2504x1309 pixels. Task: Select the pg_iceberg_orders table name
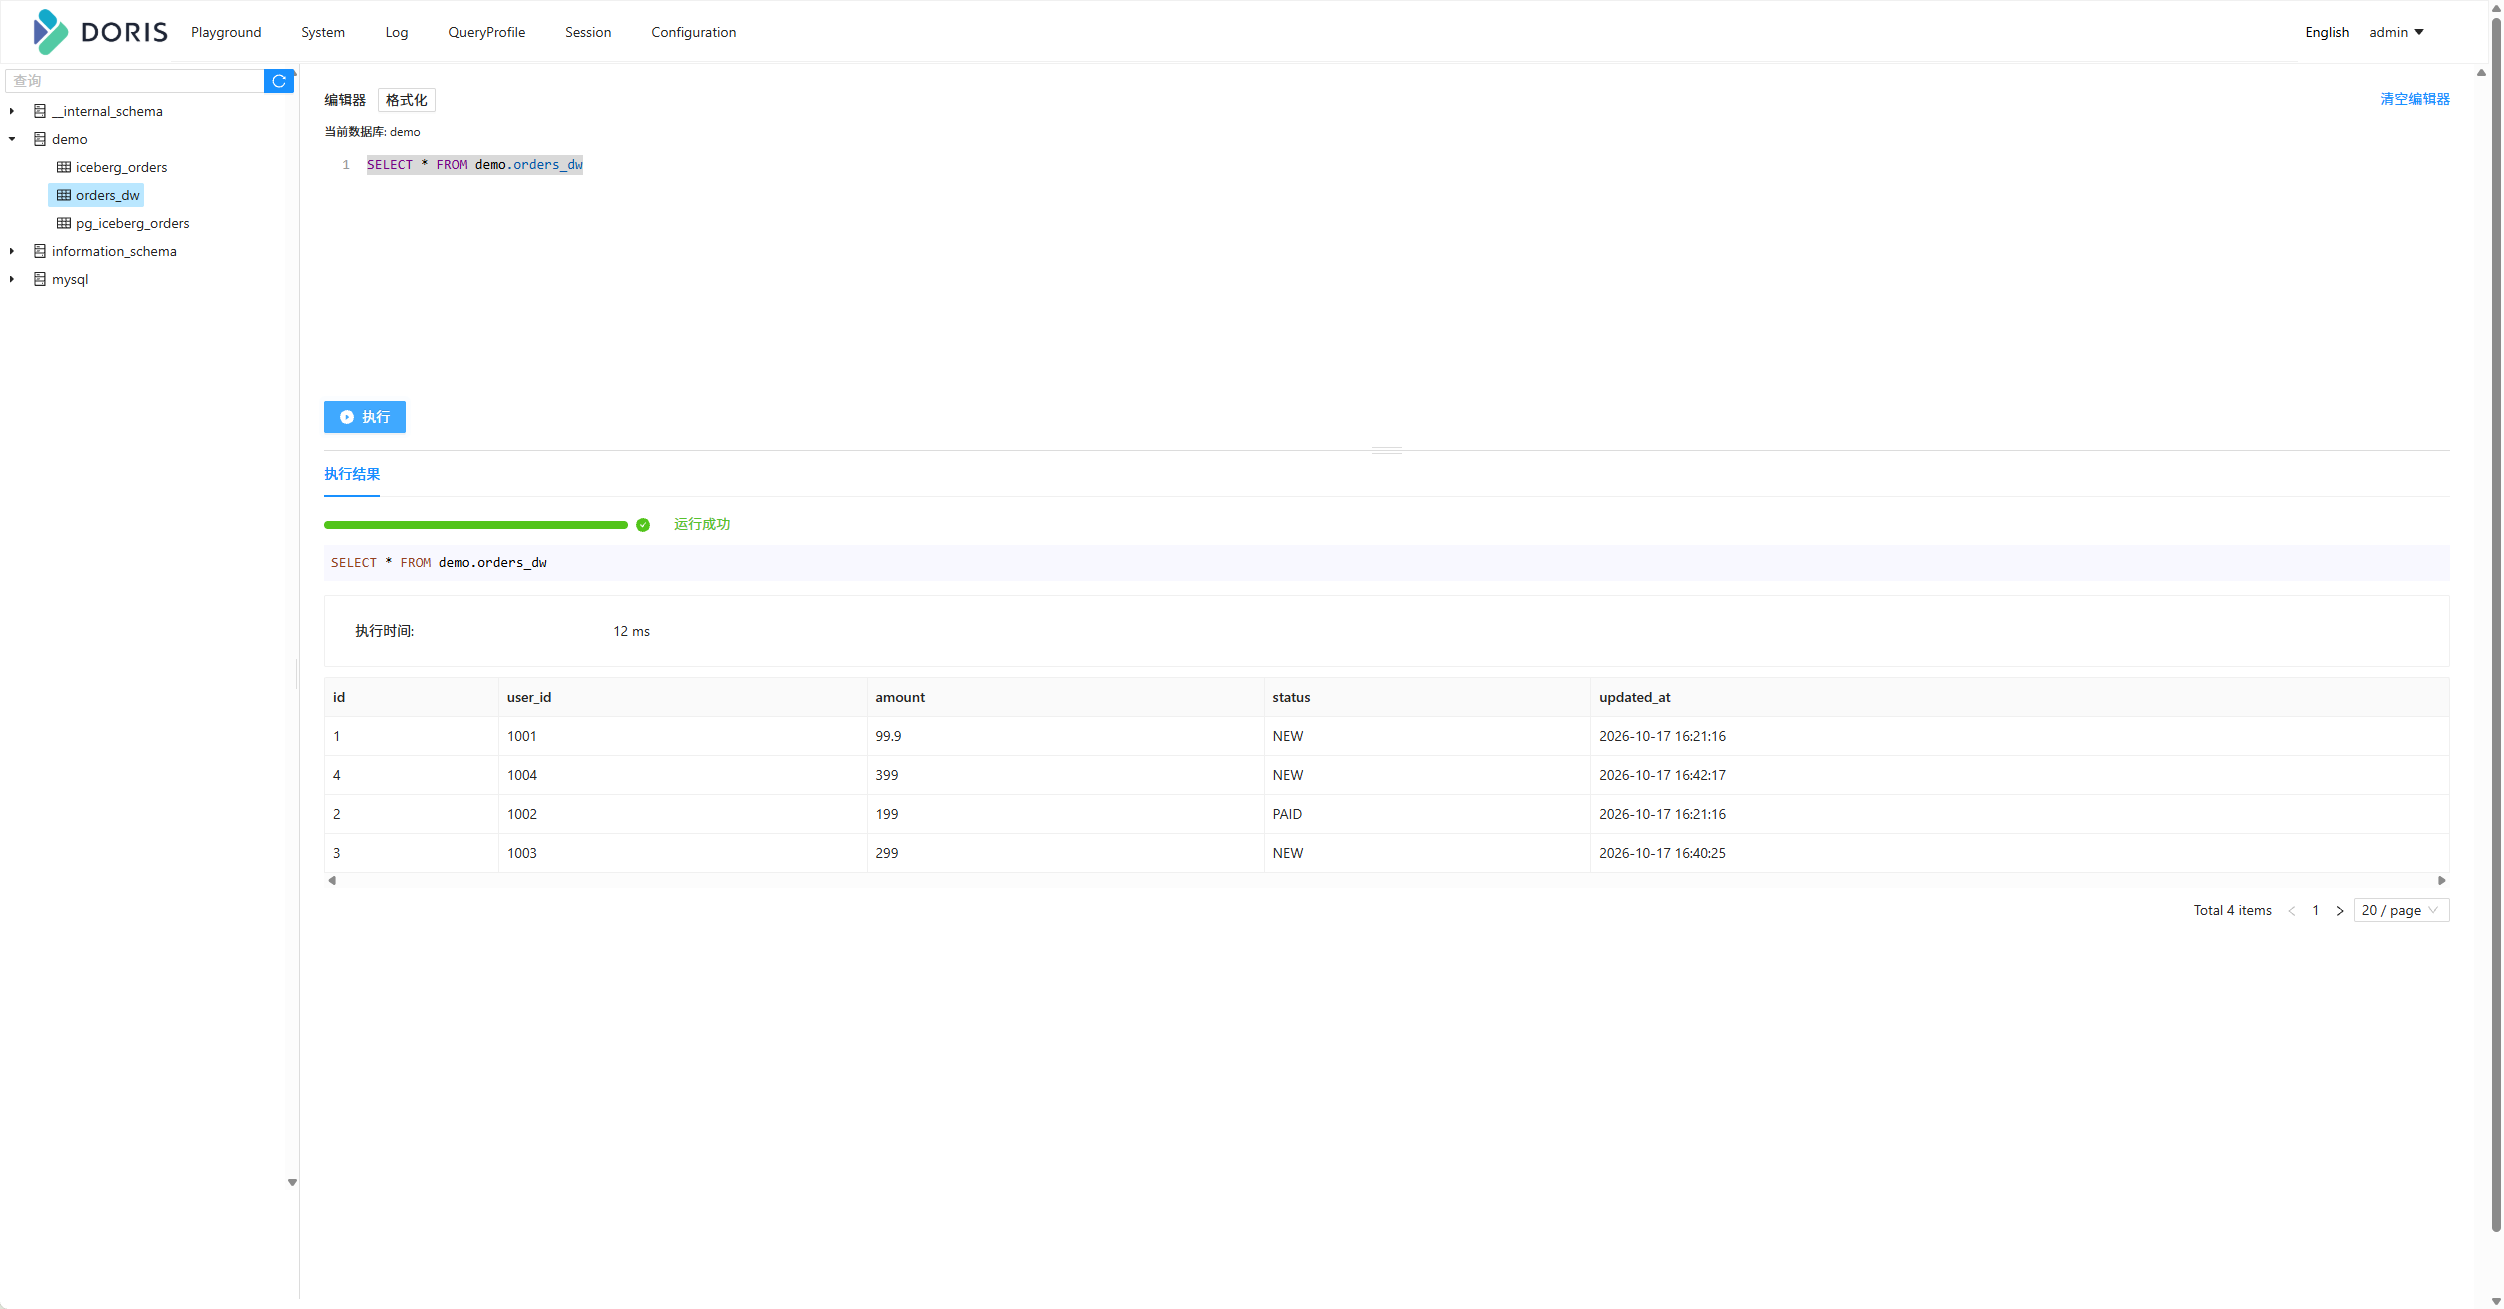tap(133, 223)
